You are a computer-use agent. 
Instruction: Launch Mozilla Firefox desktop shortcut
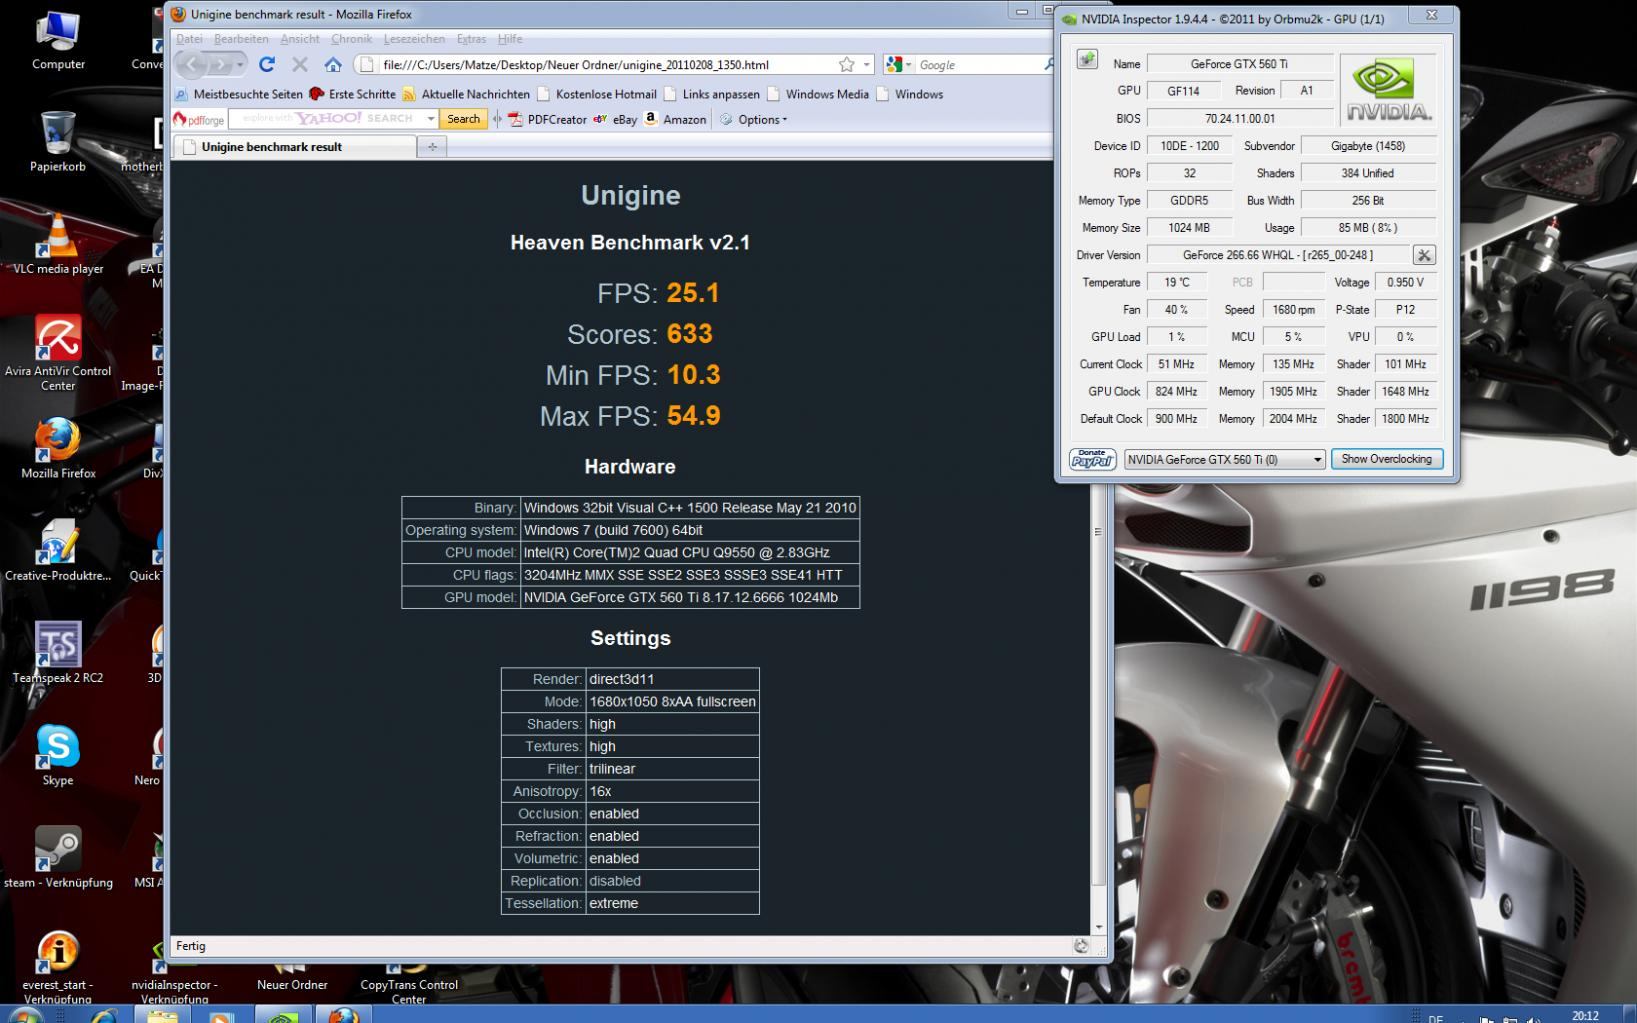[58, 449]
